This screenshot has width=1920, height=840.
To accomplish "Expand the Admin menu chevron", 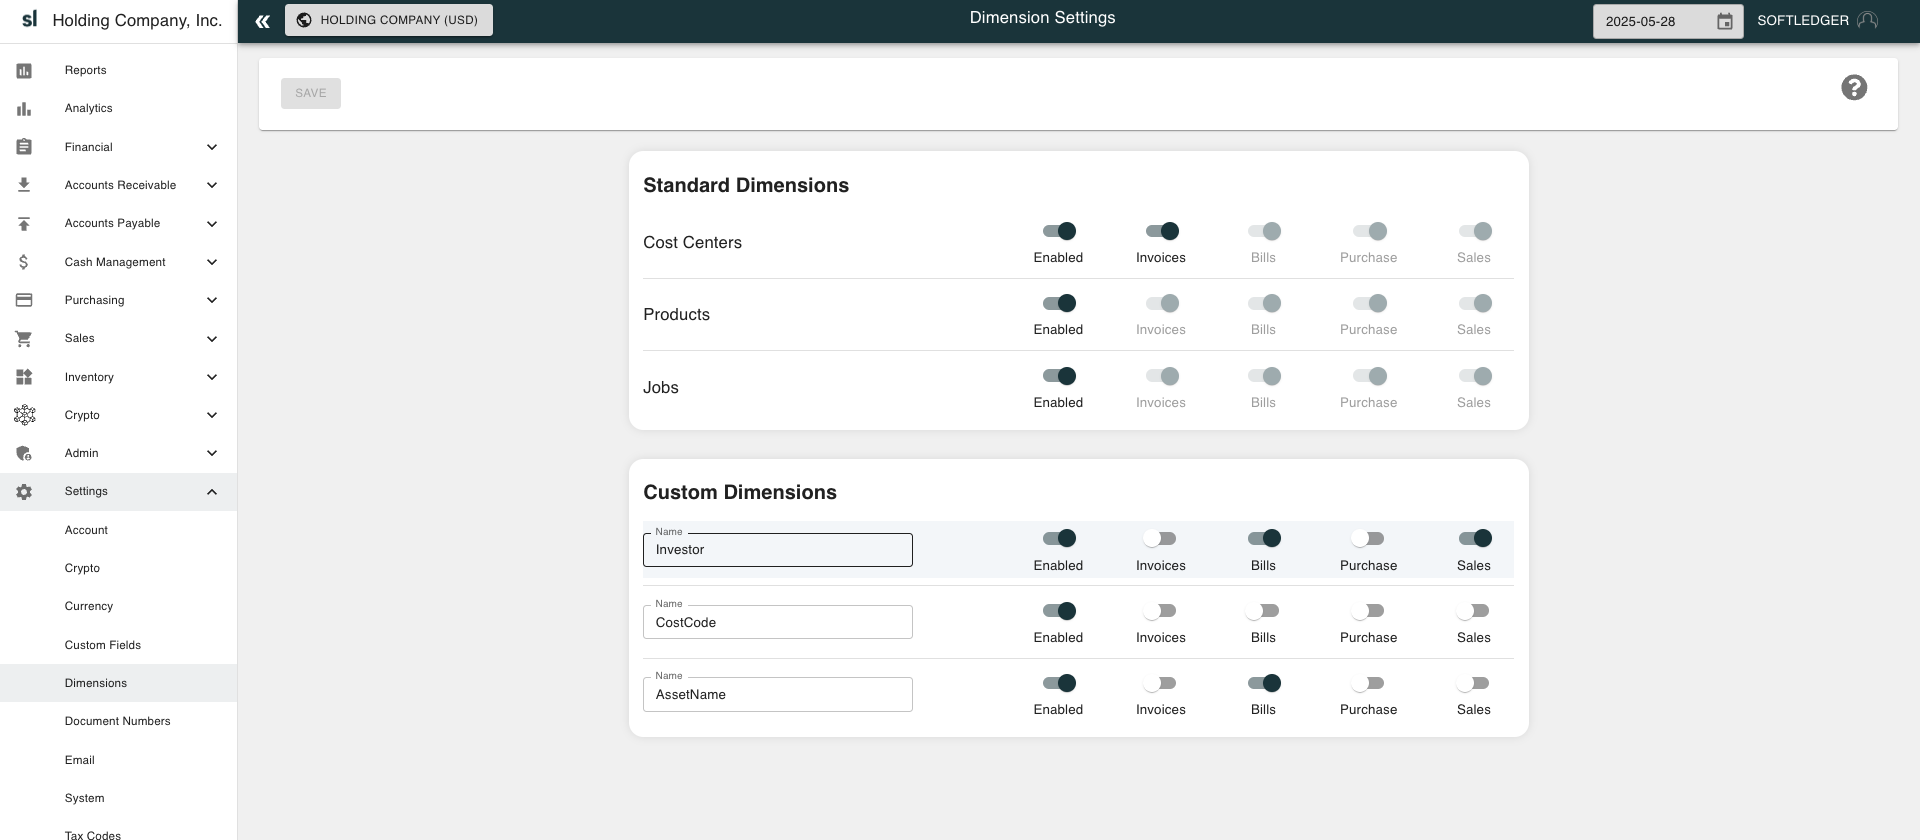I will (x=212, y=453).
